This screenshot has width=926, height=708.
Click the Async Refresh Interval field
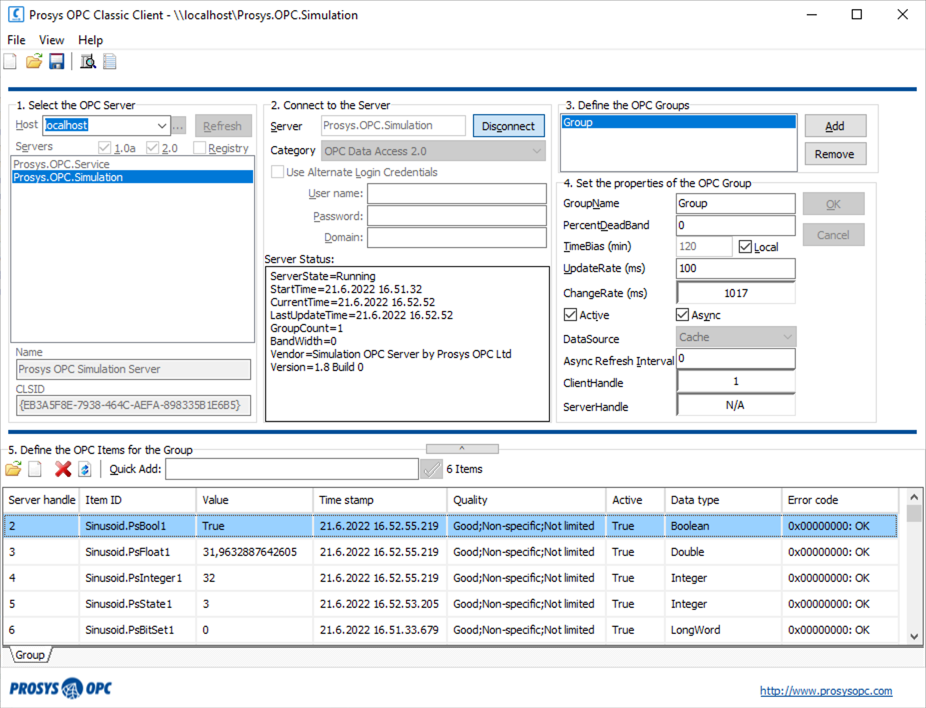click(x=736, y=358)
